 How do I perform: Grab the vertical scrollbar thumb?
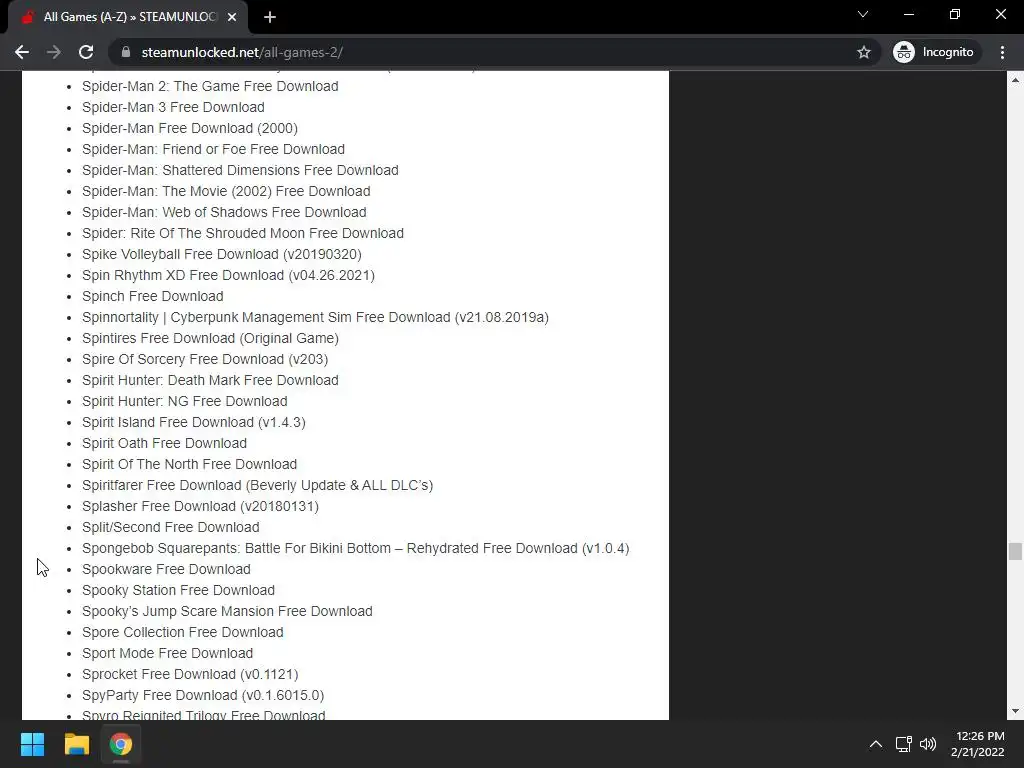[x=1015, y=551]
